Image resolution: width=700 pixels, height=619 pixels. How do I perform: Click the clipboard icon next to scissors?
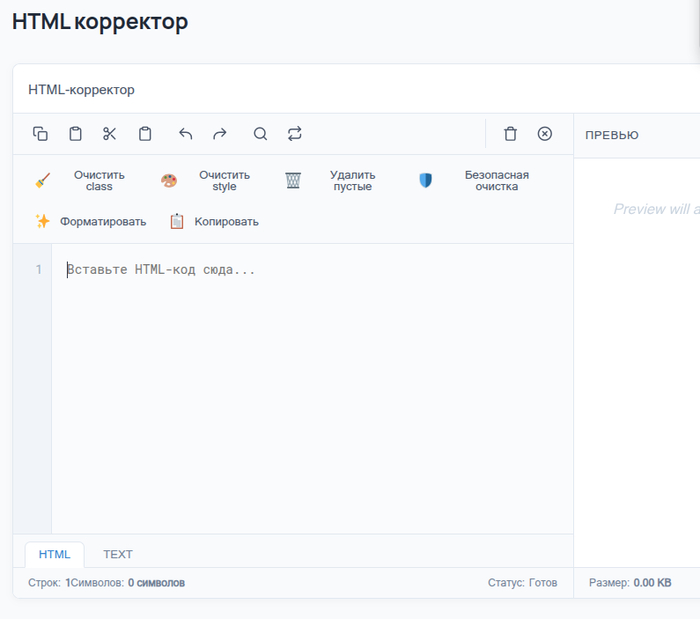[x=145, y=133]
